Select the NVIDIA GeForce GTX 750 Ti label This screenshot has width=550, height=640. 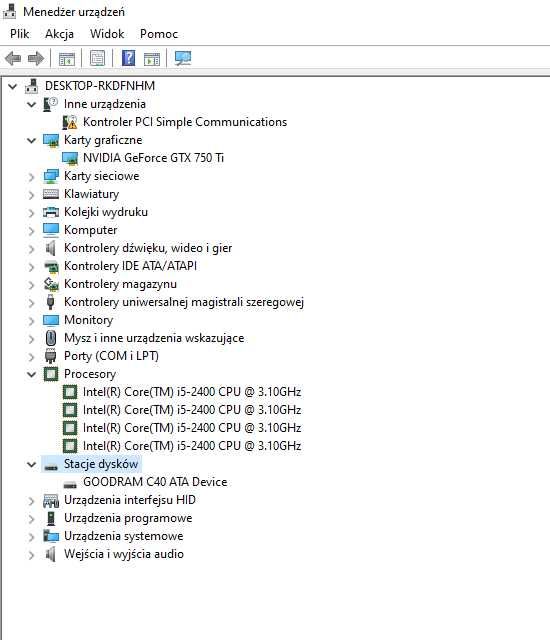pyautogui.click(x=153, y=158)
